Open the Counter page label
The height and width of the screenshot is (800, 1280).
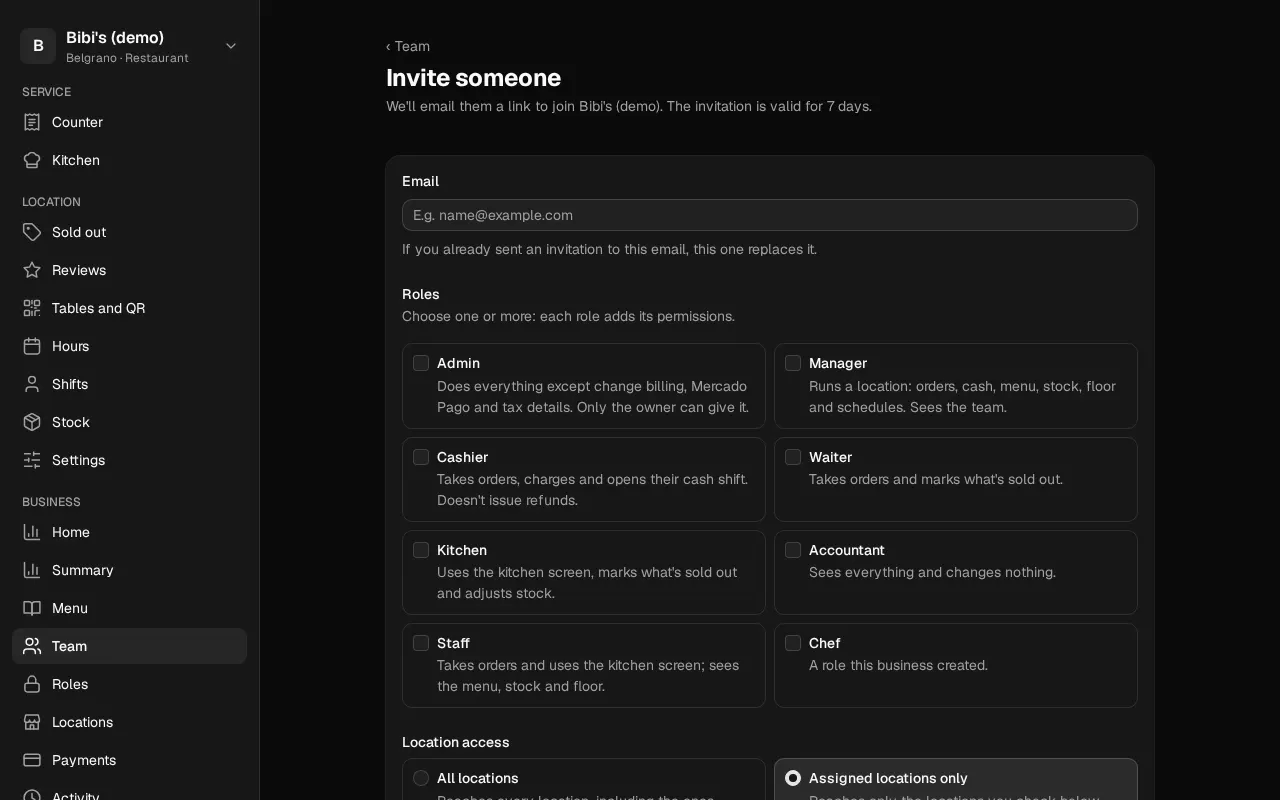coord(77,122)
